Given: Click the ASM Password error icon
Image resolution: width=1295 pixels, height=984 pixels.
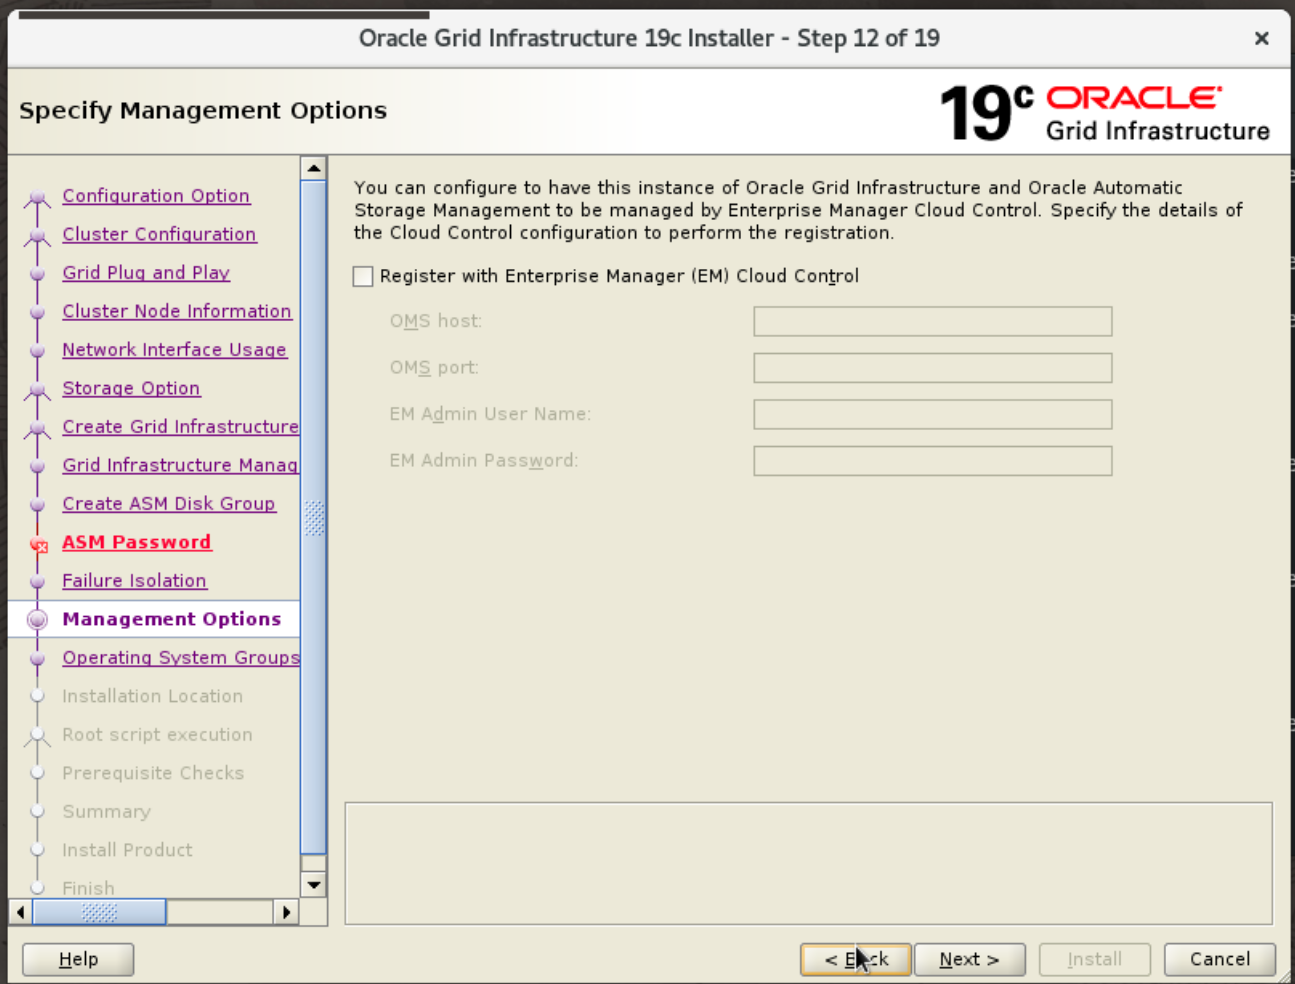Looking at the screenshot, I should [39, 544].
